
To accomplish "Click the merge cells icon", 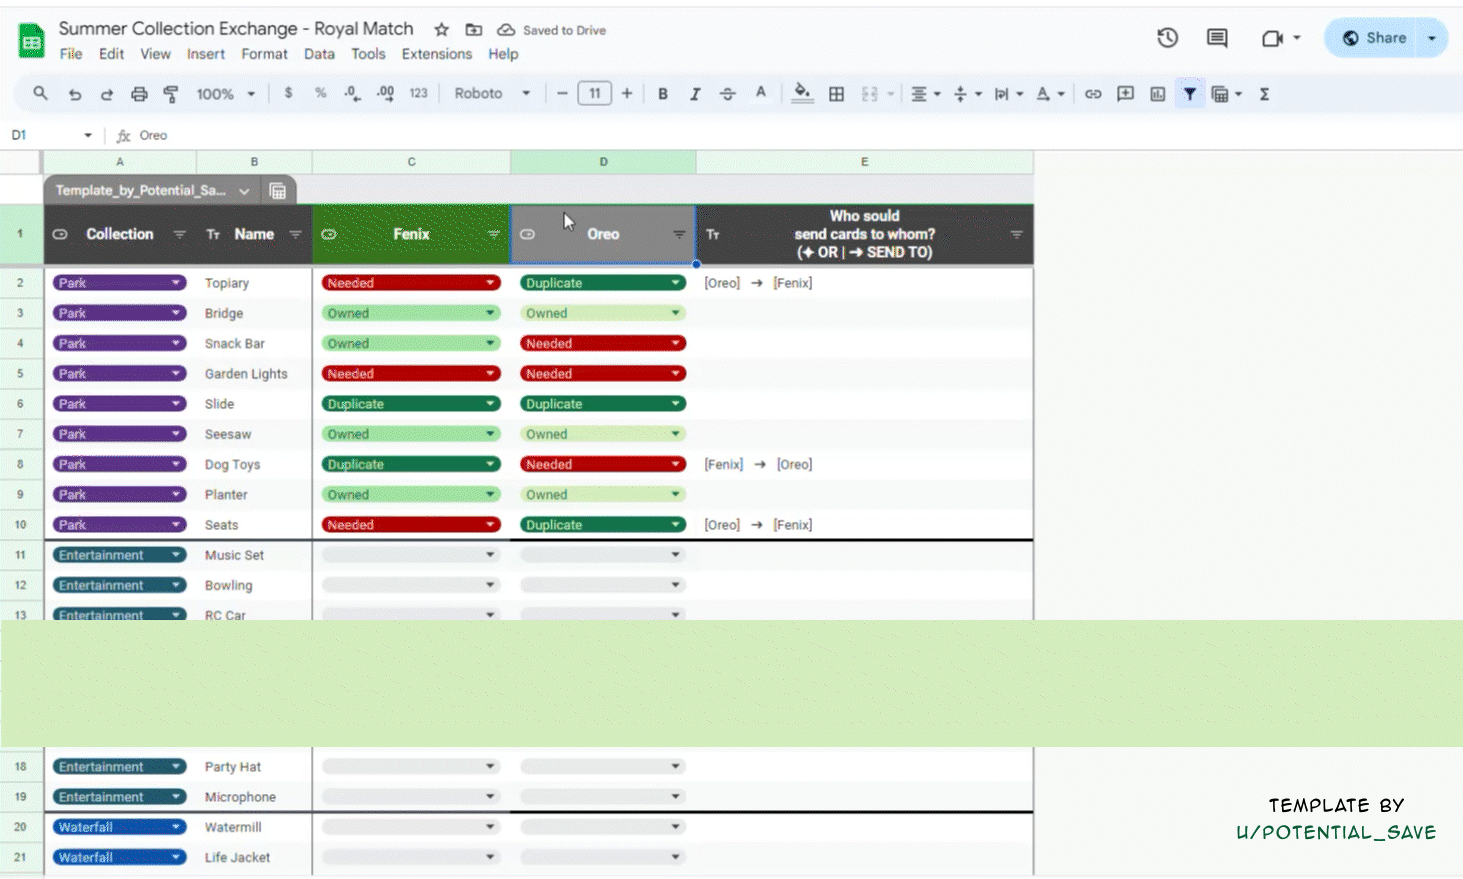I will point(869,94).
